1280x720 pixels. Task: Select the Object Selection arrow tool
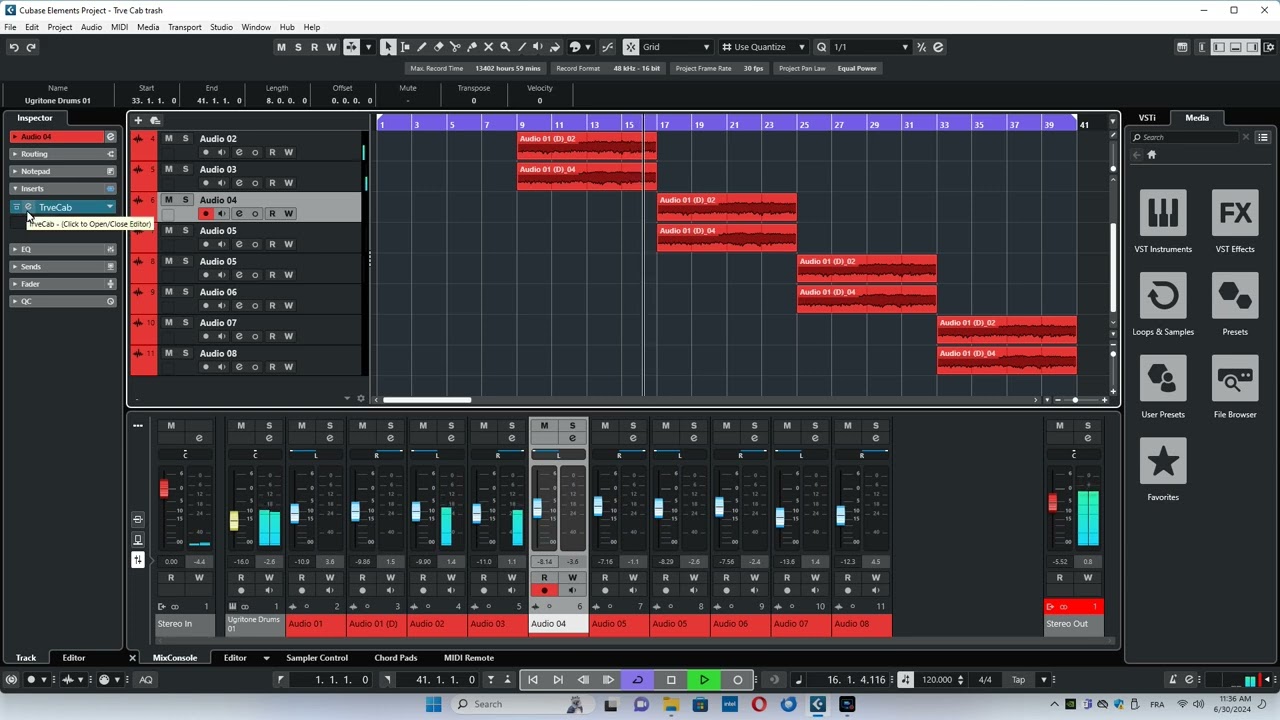pos(388,47)
